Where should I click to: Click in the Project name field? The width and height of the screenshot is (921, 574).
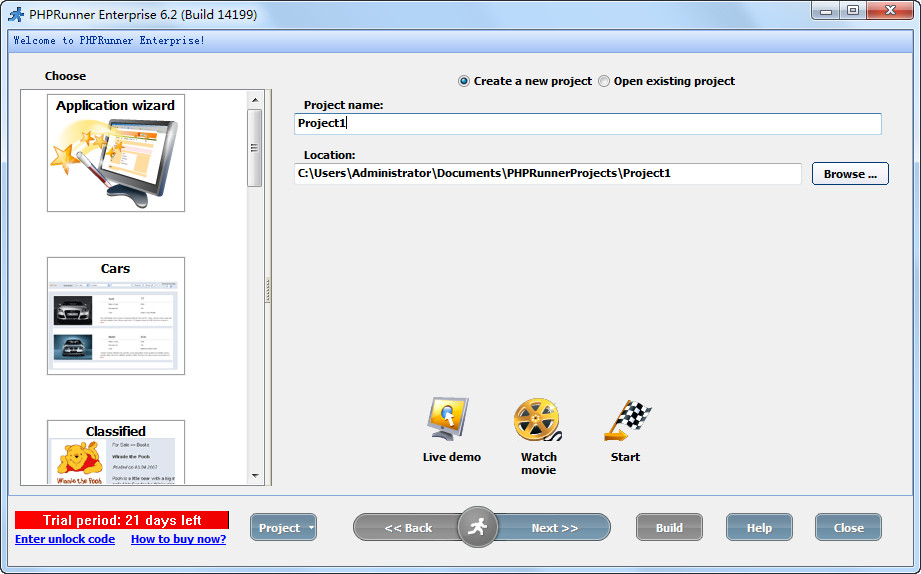point(587,123)
